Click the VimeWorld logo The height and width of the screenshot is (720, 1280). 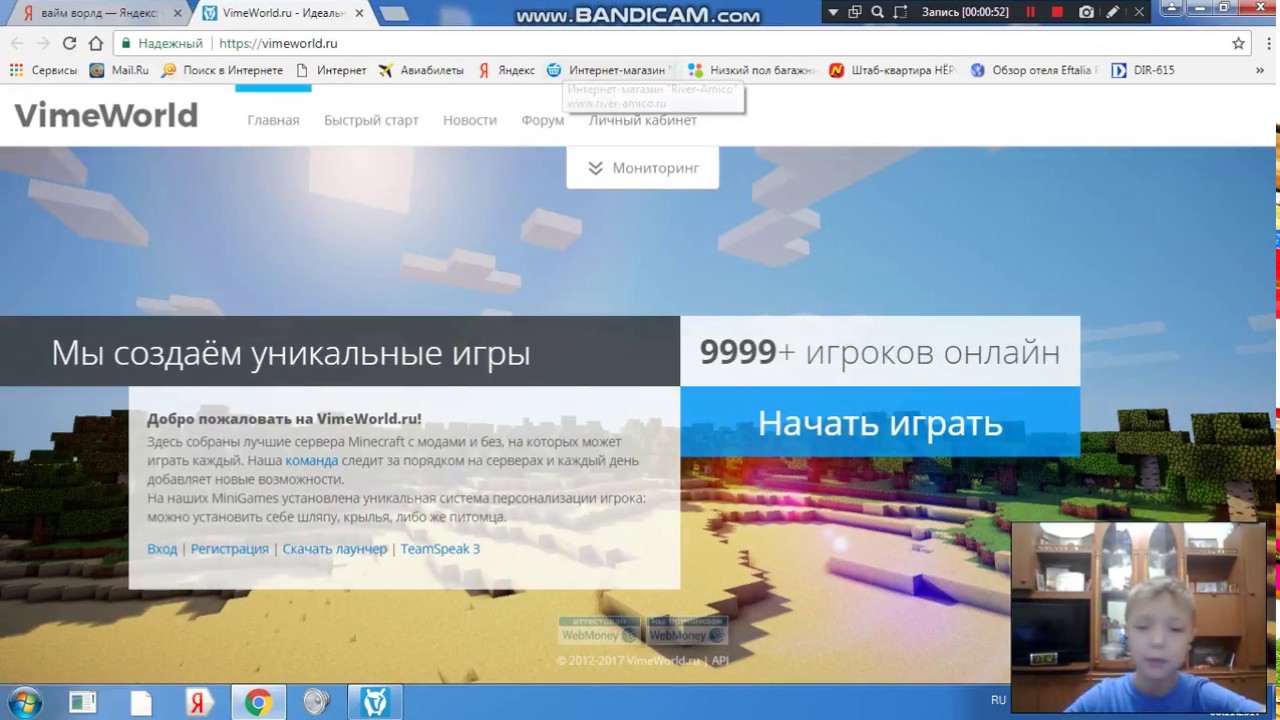pos(106,116)
